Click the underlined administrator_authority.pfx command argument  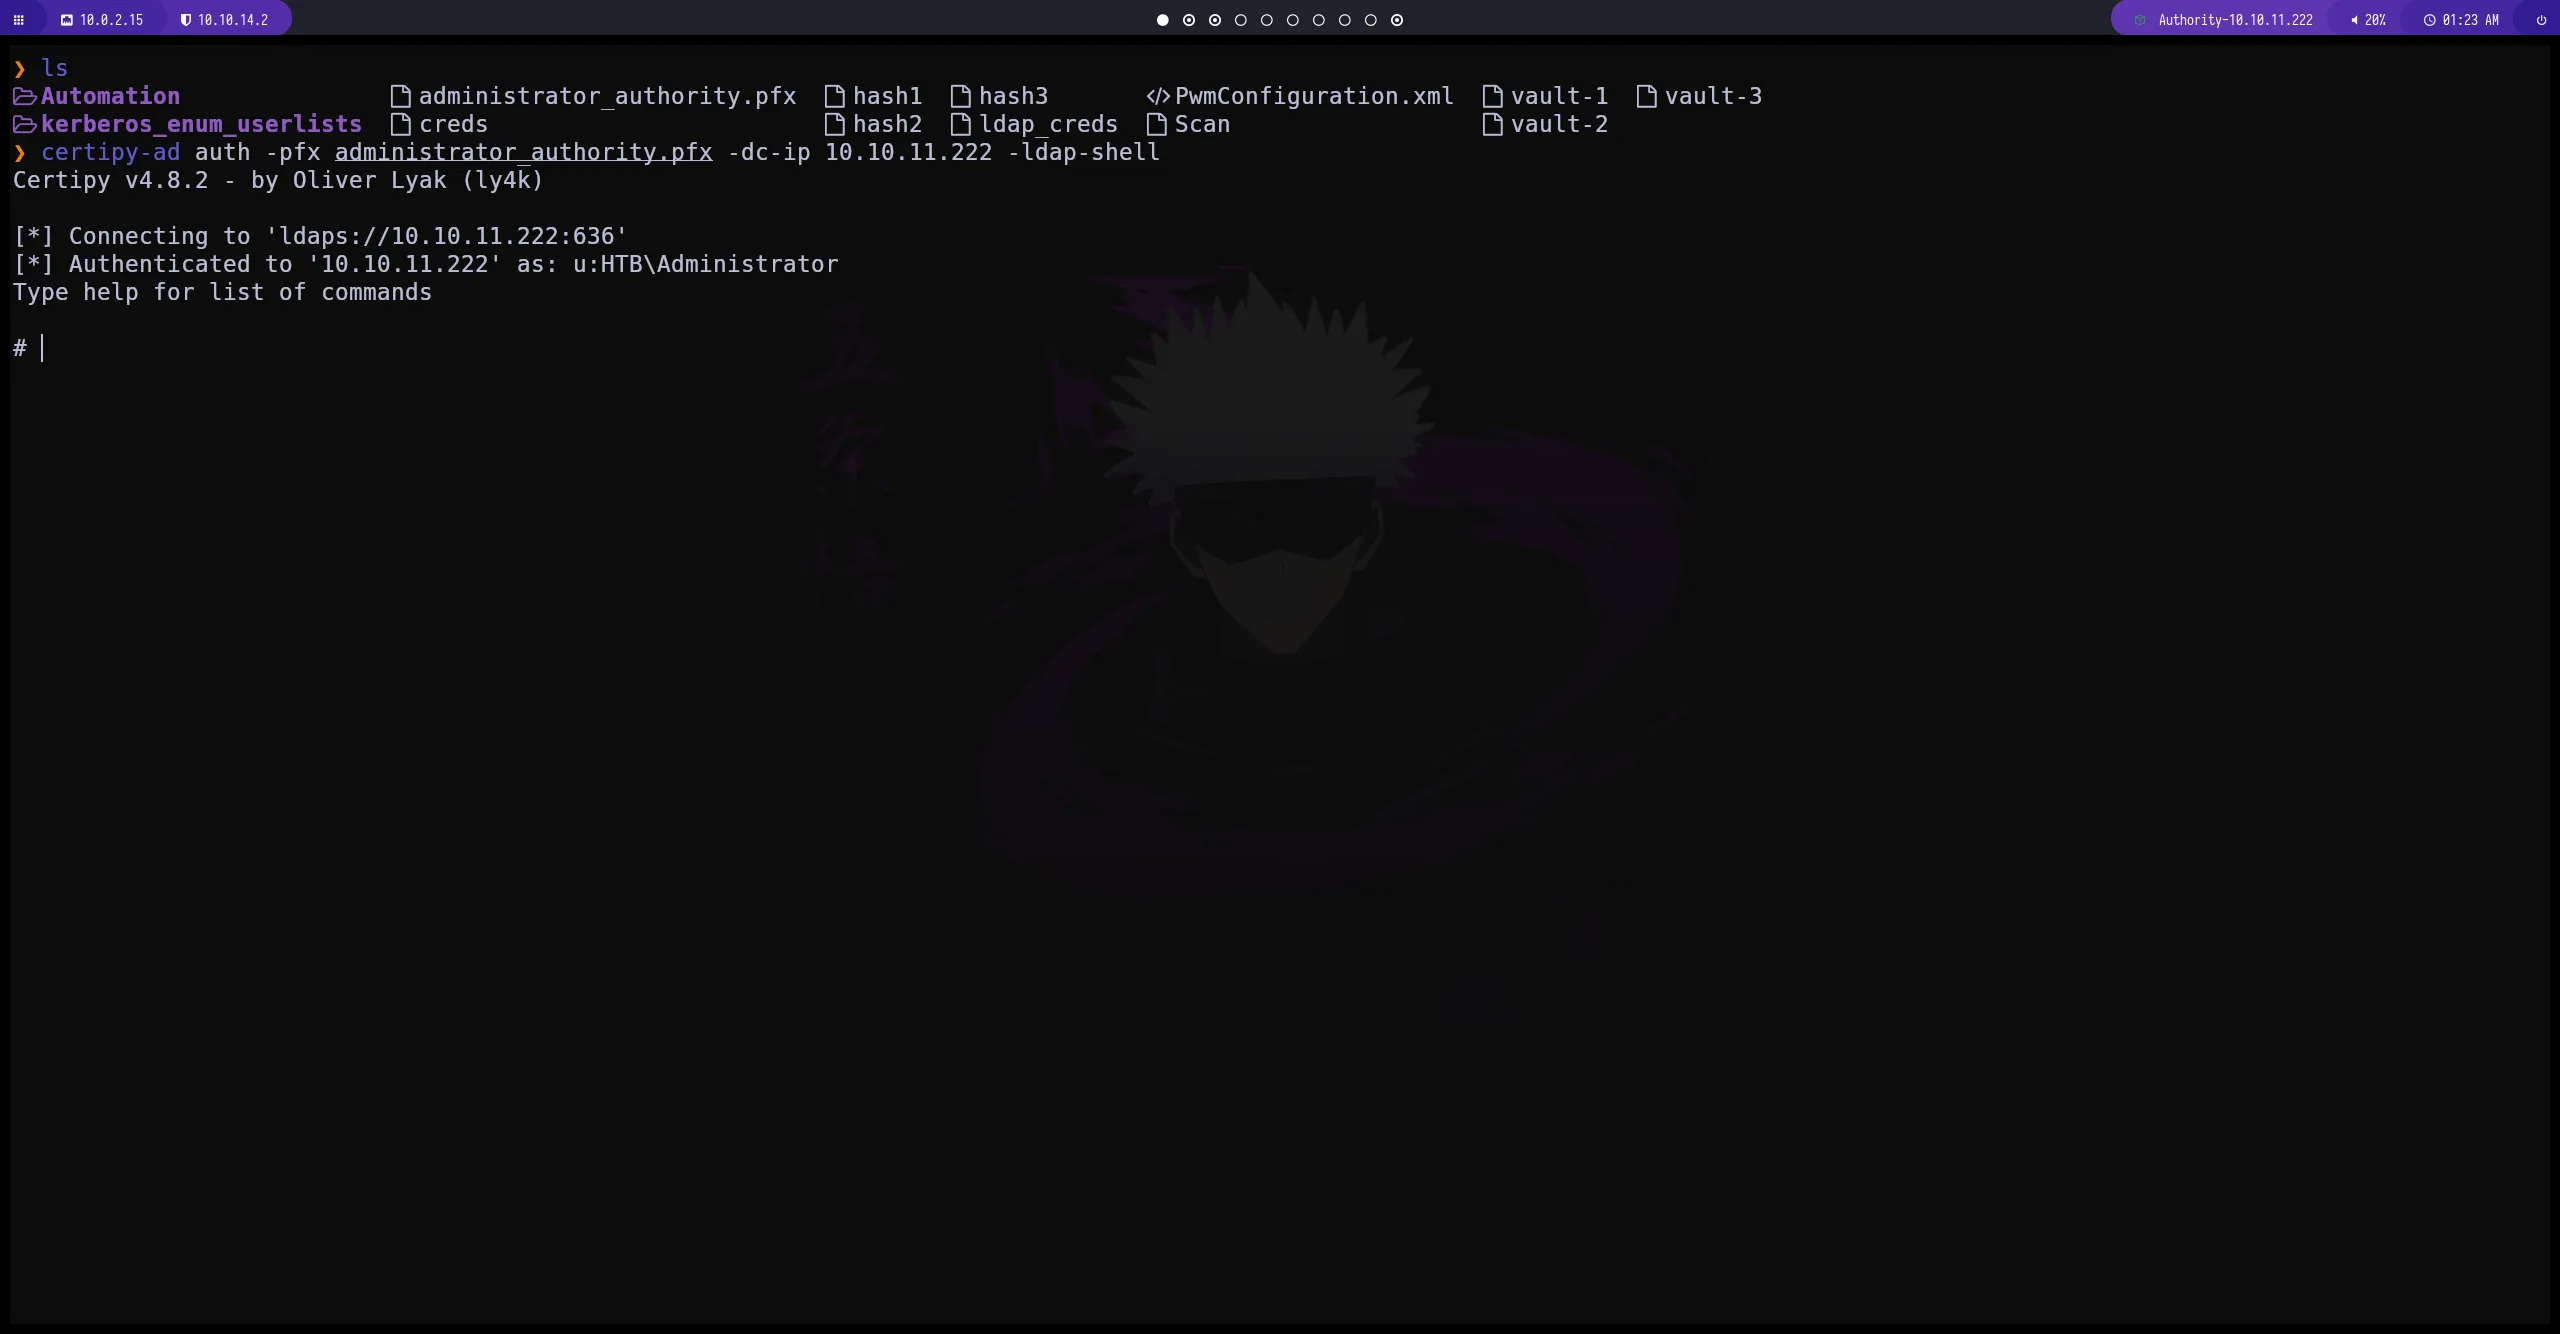tap(523, 152)
